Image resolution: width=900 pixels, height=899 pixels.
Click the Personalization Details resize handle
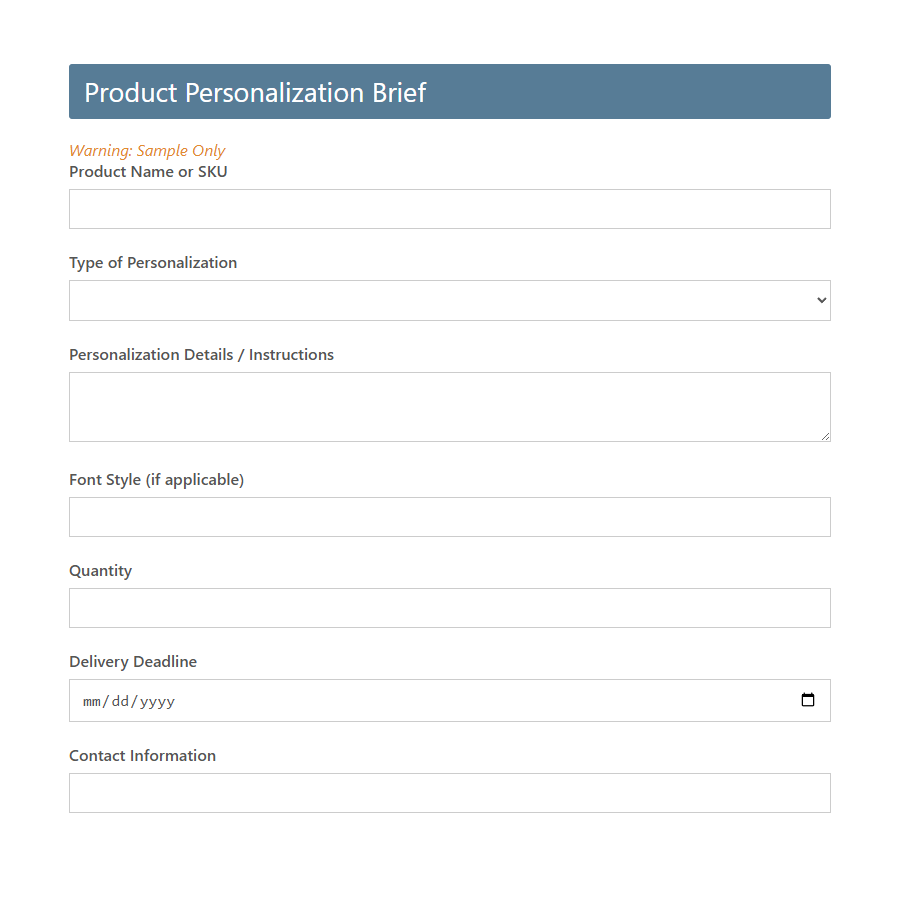click(826, 436)
